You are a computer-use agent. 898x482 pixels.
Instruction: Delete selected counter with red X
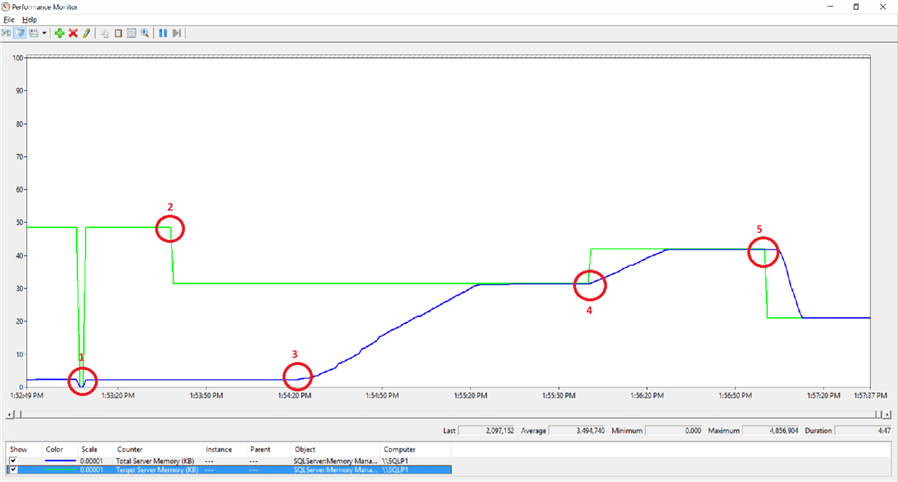(73, 33)
